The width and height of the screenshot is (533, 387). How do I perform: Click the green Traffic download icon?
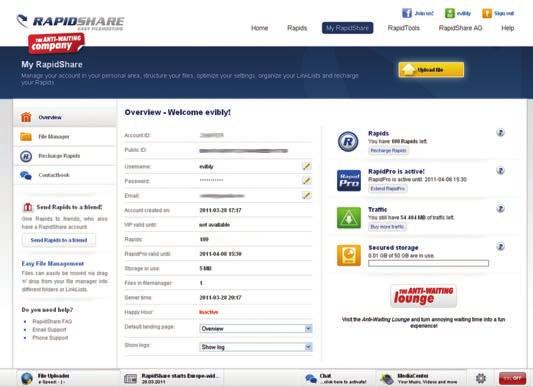349,218
